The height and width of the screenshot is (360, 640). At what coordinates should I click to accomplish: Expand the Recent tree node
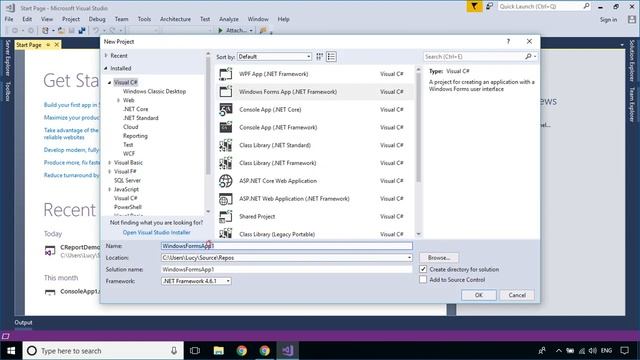pos(106,56)
